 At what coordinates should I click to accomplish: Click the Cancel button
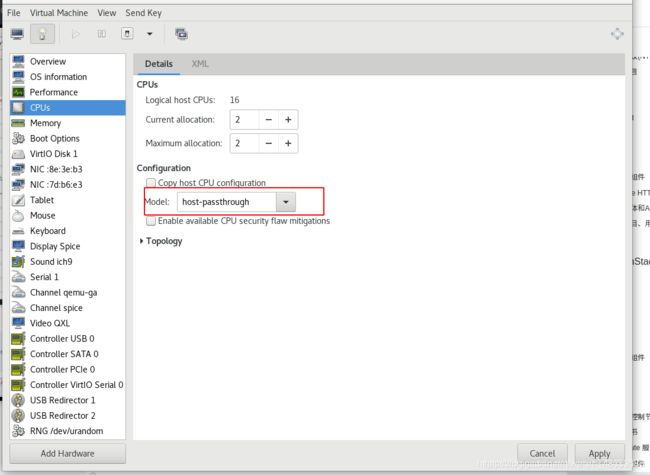[542, 453]
